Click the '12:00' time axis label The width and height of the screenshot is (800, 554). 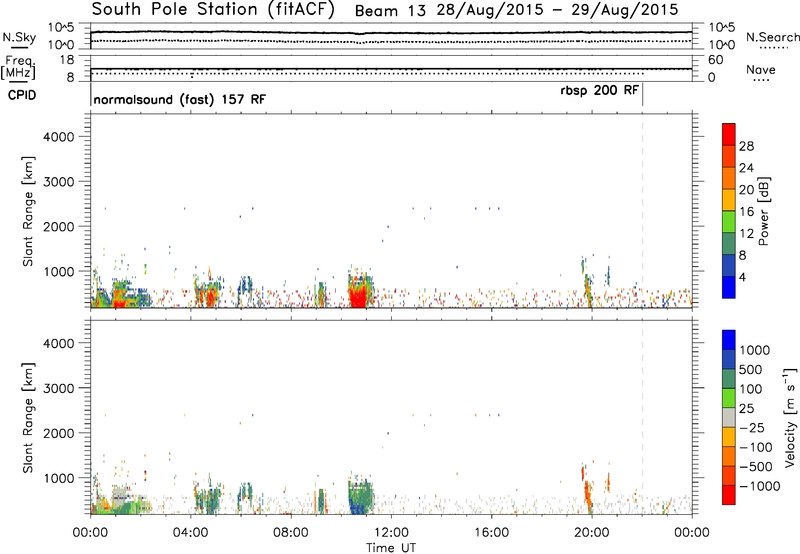391,533
